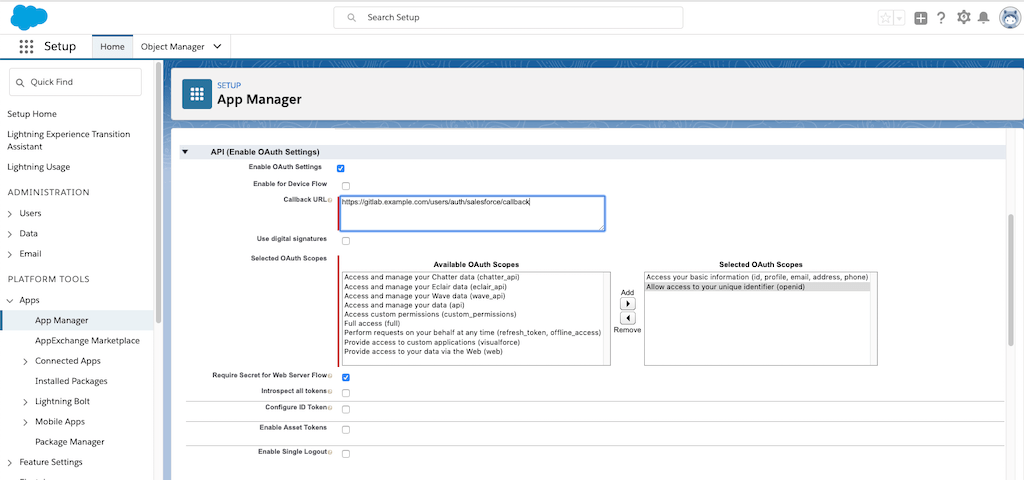1024x480 pixels.
Task: Open the user profile avatar
Action: point(1008,18)
